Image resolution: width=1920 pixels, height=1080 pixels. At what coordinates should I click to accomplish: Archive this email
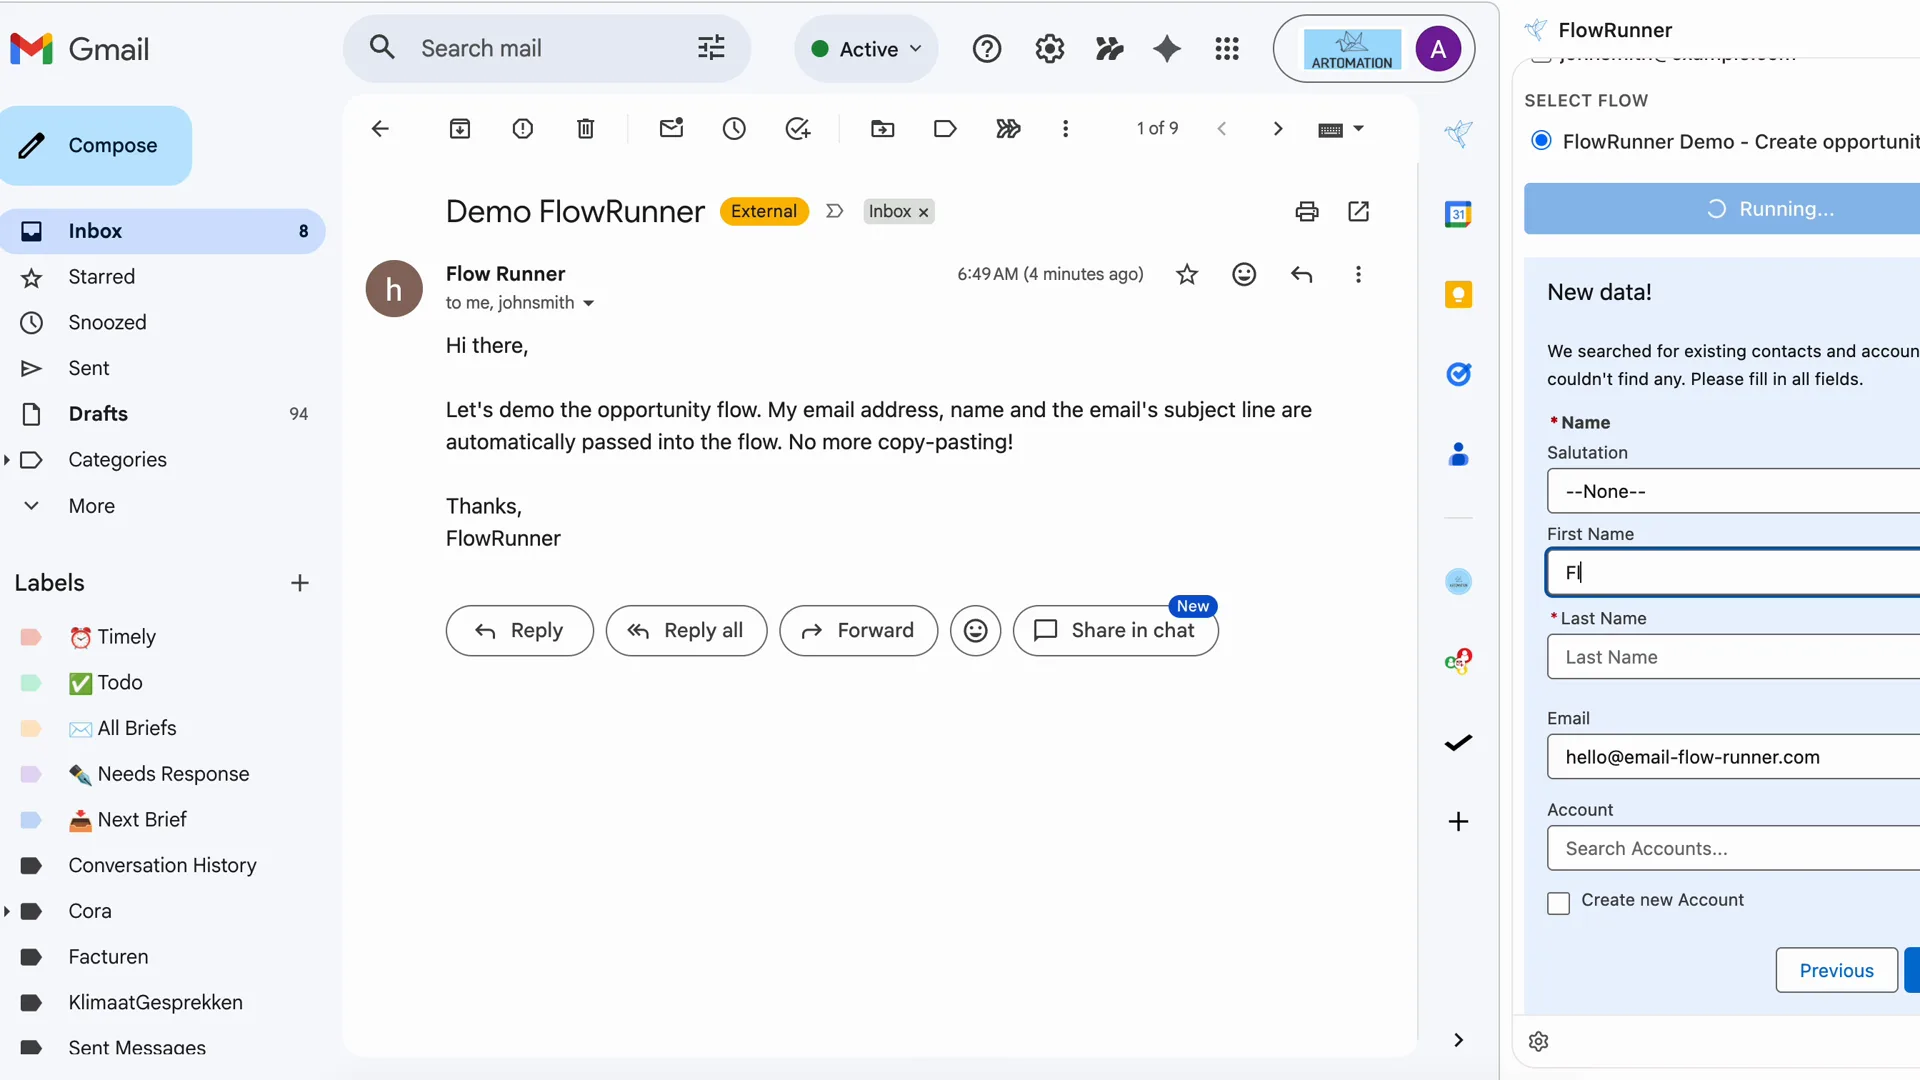click(460, 128)
